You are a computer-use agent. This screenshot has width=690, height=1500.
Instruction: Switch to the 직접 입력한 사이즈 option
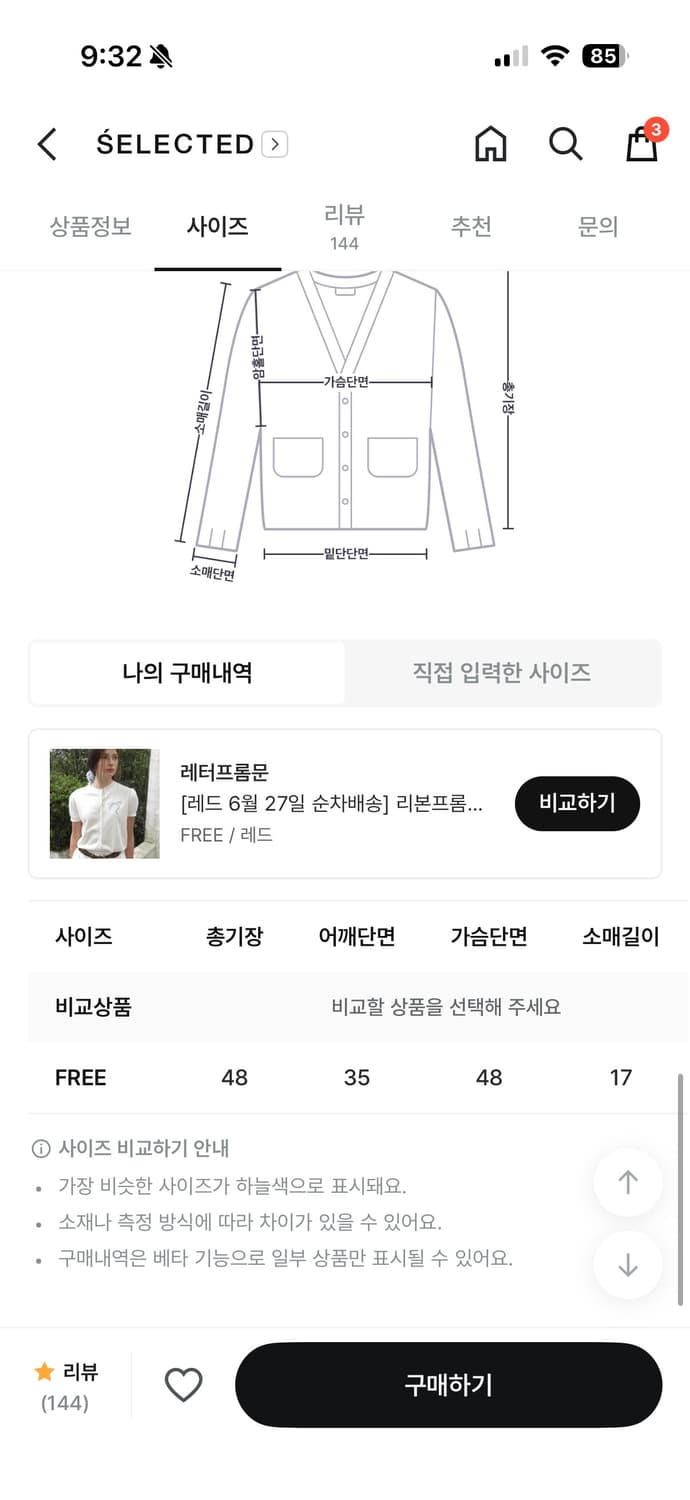click(503, 673)
